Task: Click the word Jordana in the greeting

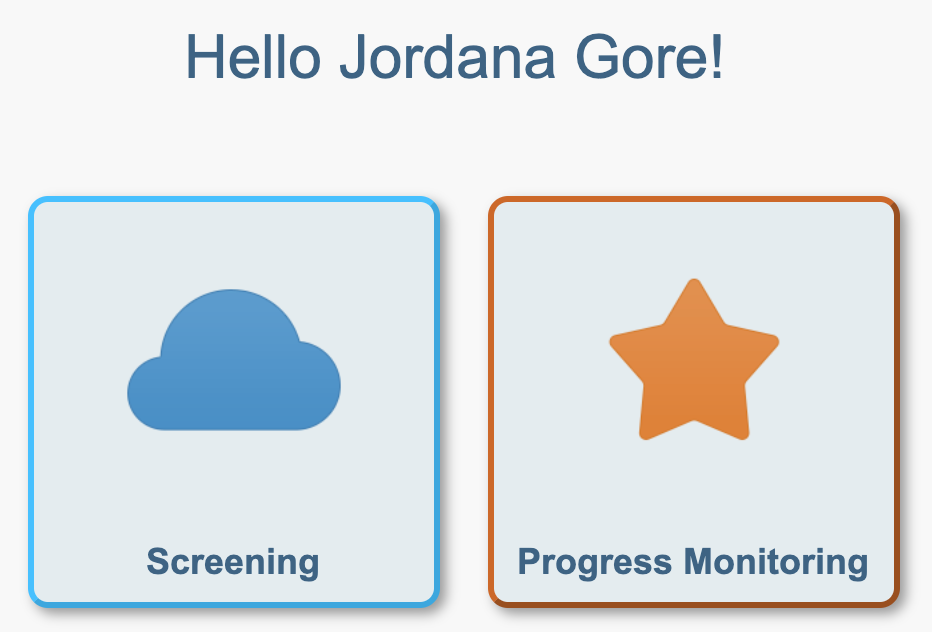Action: pos(448,56)
